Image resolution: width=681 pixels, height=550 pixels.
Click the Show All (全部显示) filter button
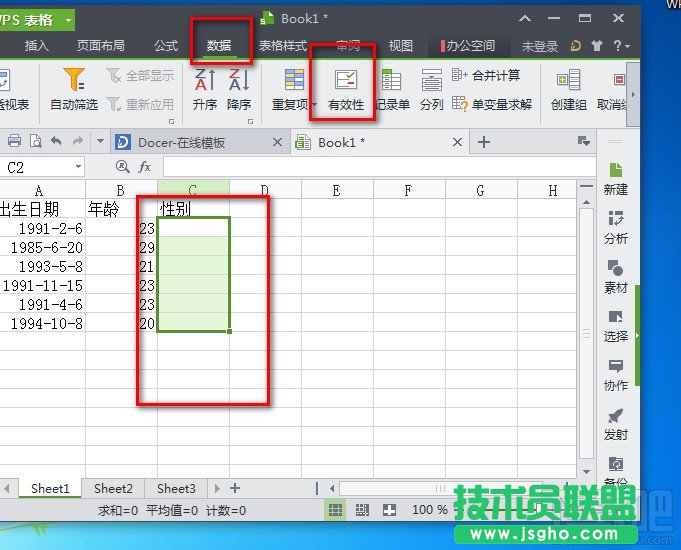(140, 76)
